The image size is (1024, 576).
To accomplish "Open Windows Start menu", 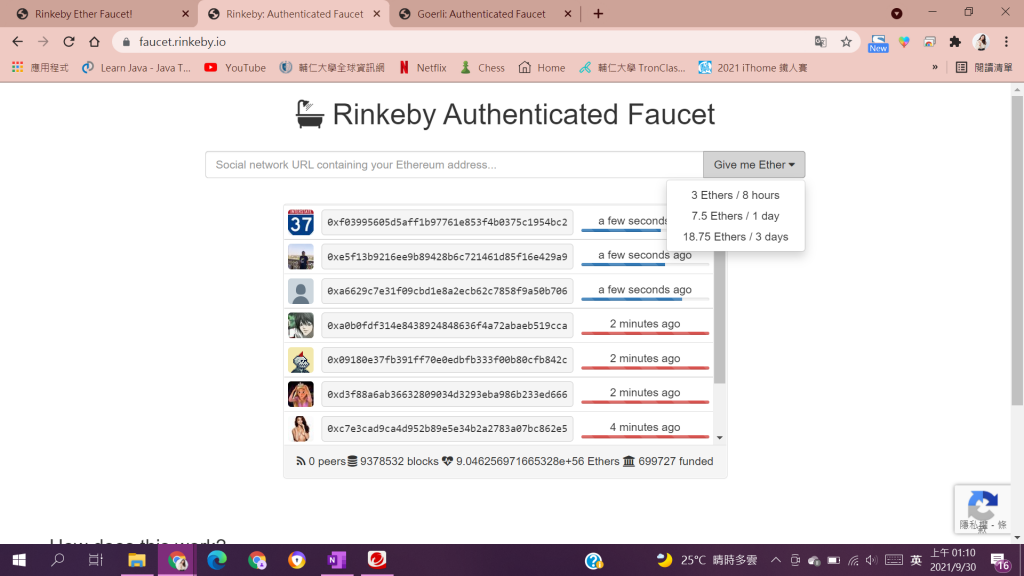I will click(x=19, y=560).
